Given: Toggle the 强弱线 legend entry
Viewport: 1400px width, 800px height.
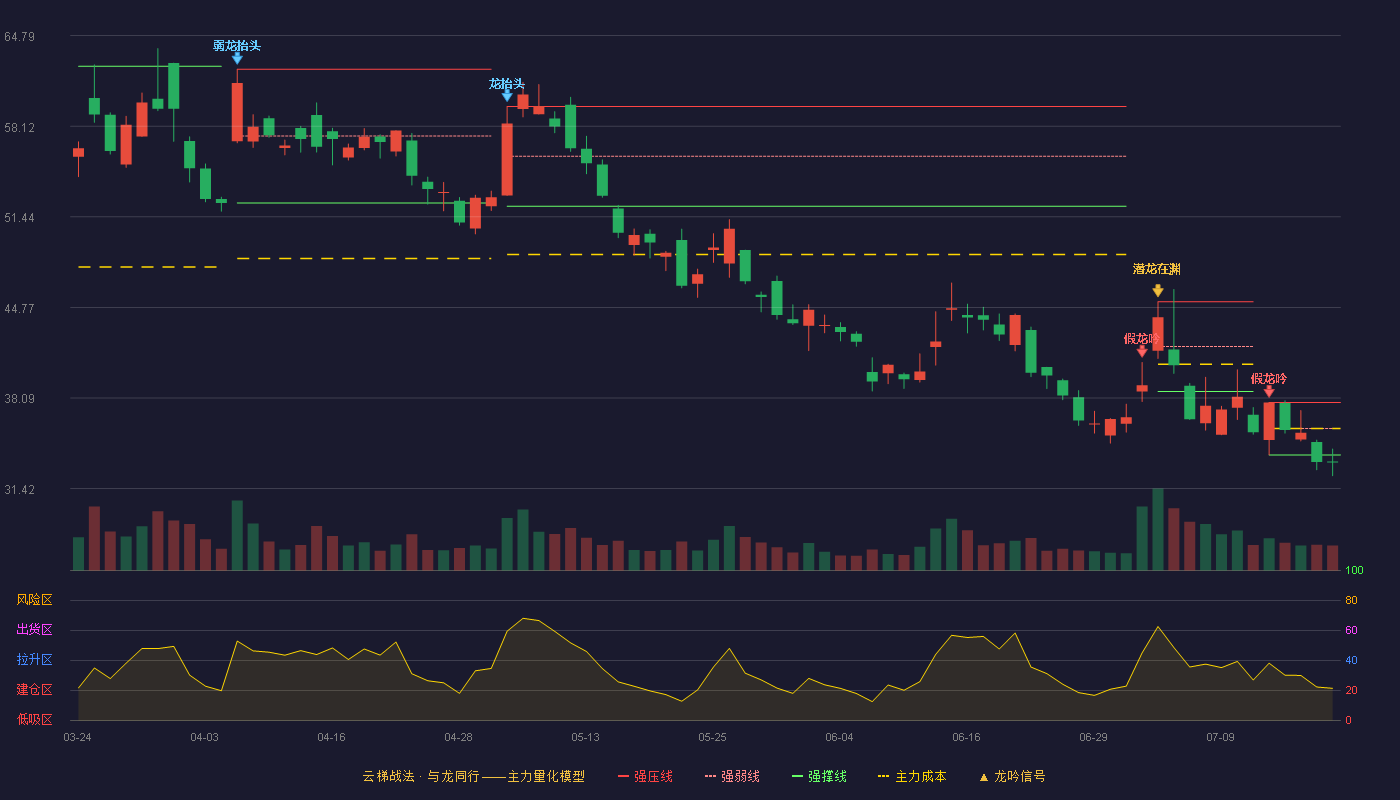Looking at the screenshot, I should tap(732, 776).
